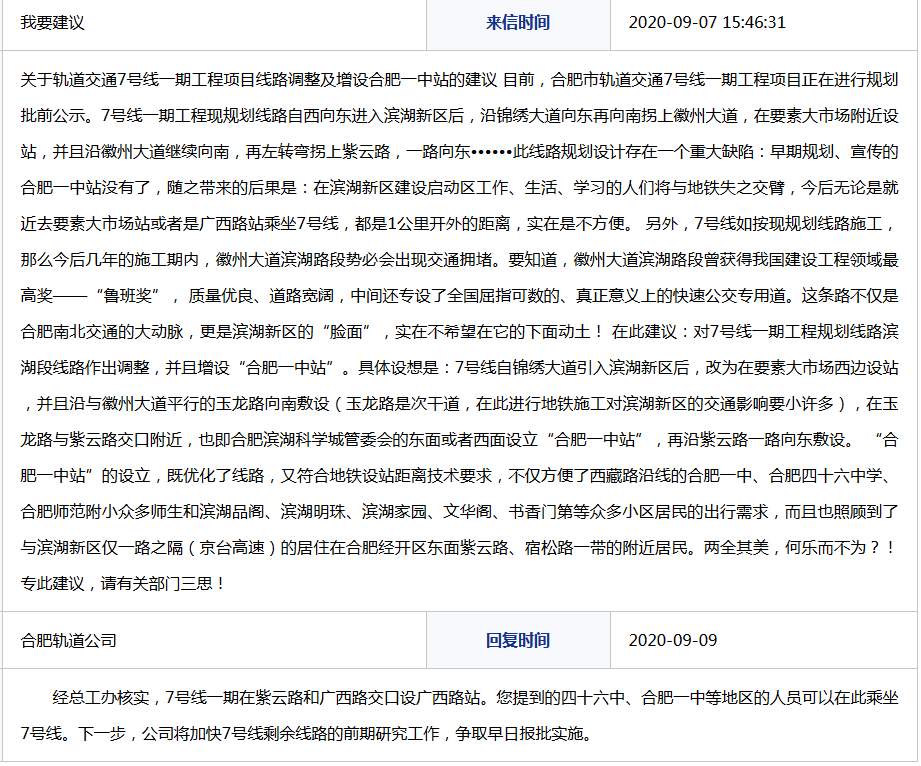Click the closing line '专此建议，请有关部门三思！'

123,584
